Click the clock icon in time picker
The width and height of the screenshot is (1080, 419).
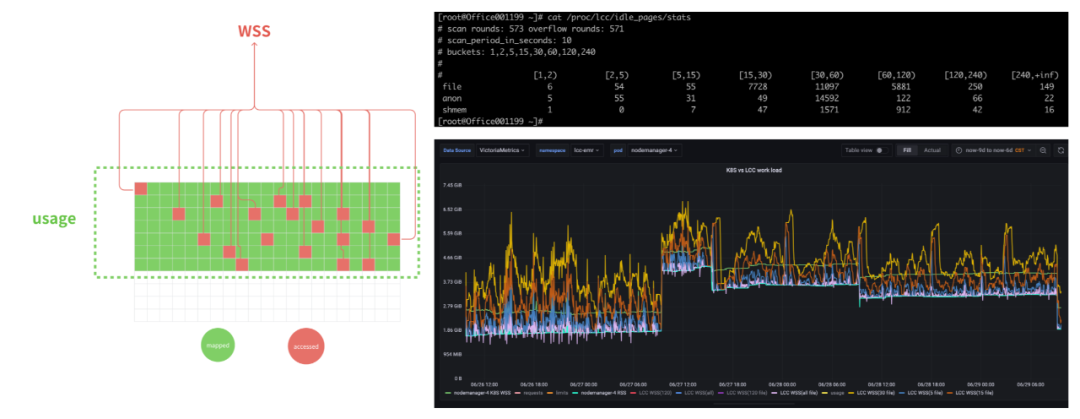[x=959, y=150]
